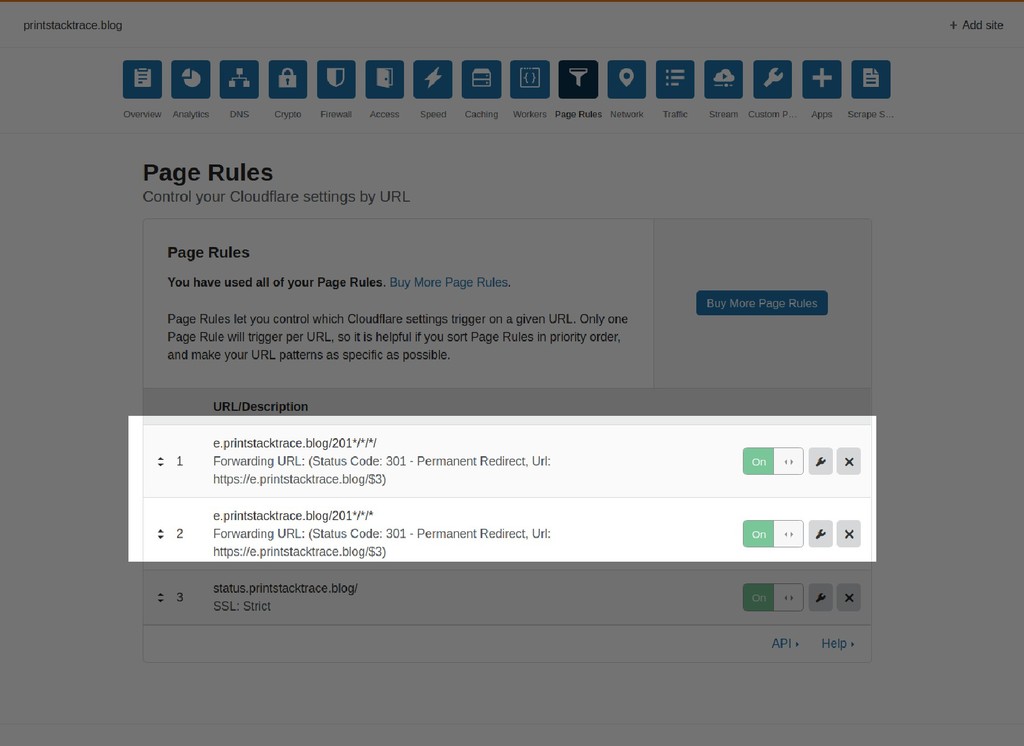Image resolution: width=1024 pixels, height=746 pixels.
Task: Open the Speed lightning bolt icon
Action: click(433, 79)
